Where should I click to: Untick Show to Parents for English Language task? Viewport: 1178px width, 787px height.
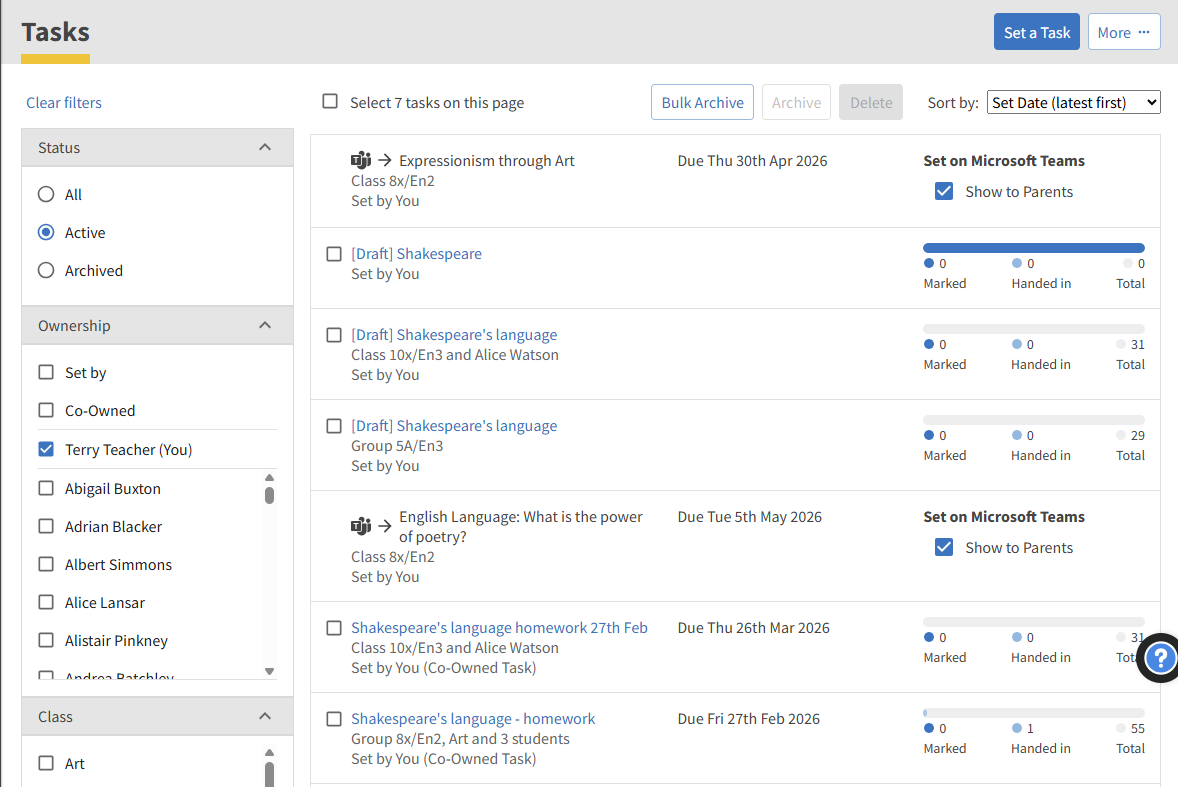tap(944, 547)
